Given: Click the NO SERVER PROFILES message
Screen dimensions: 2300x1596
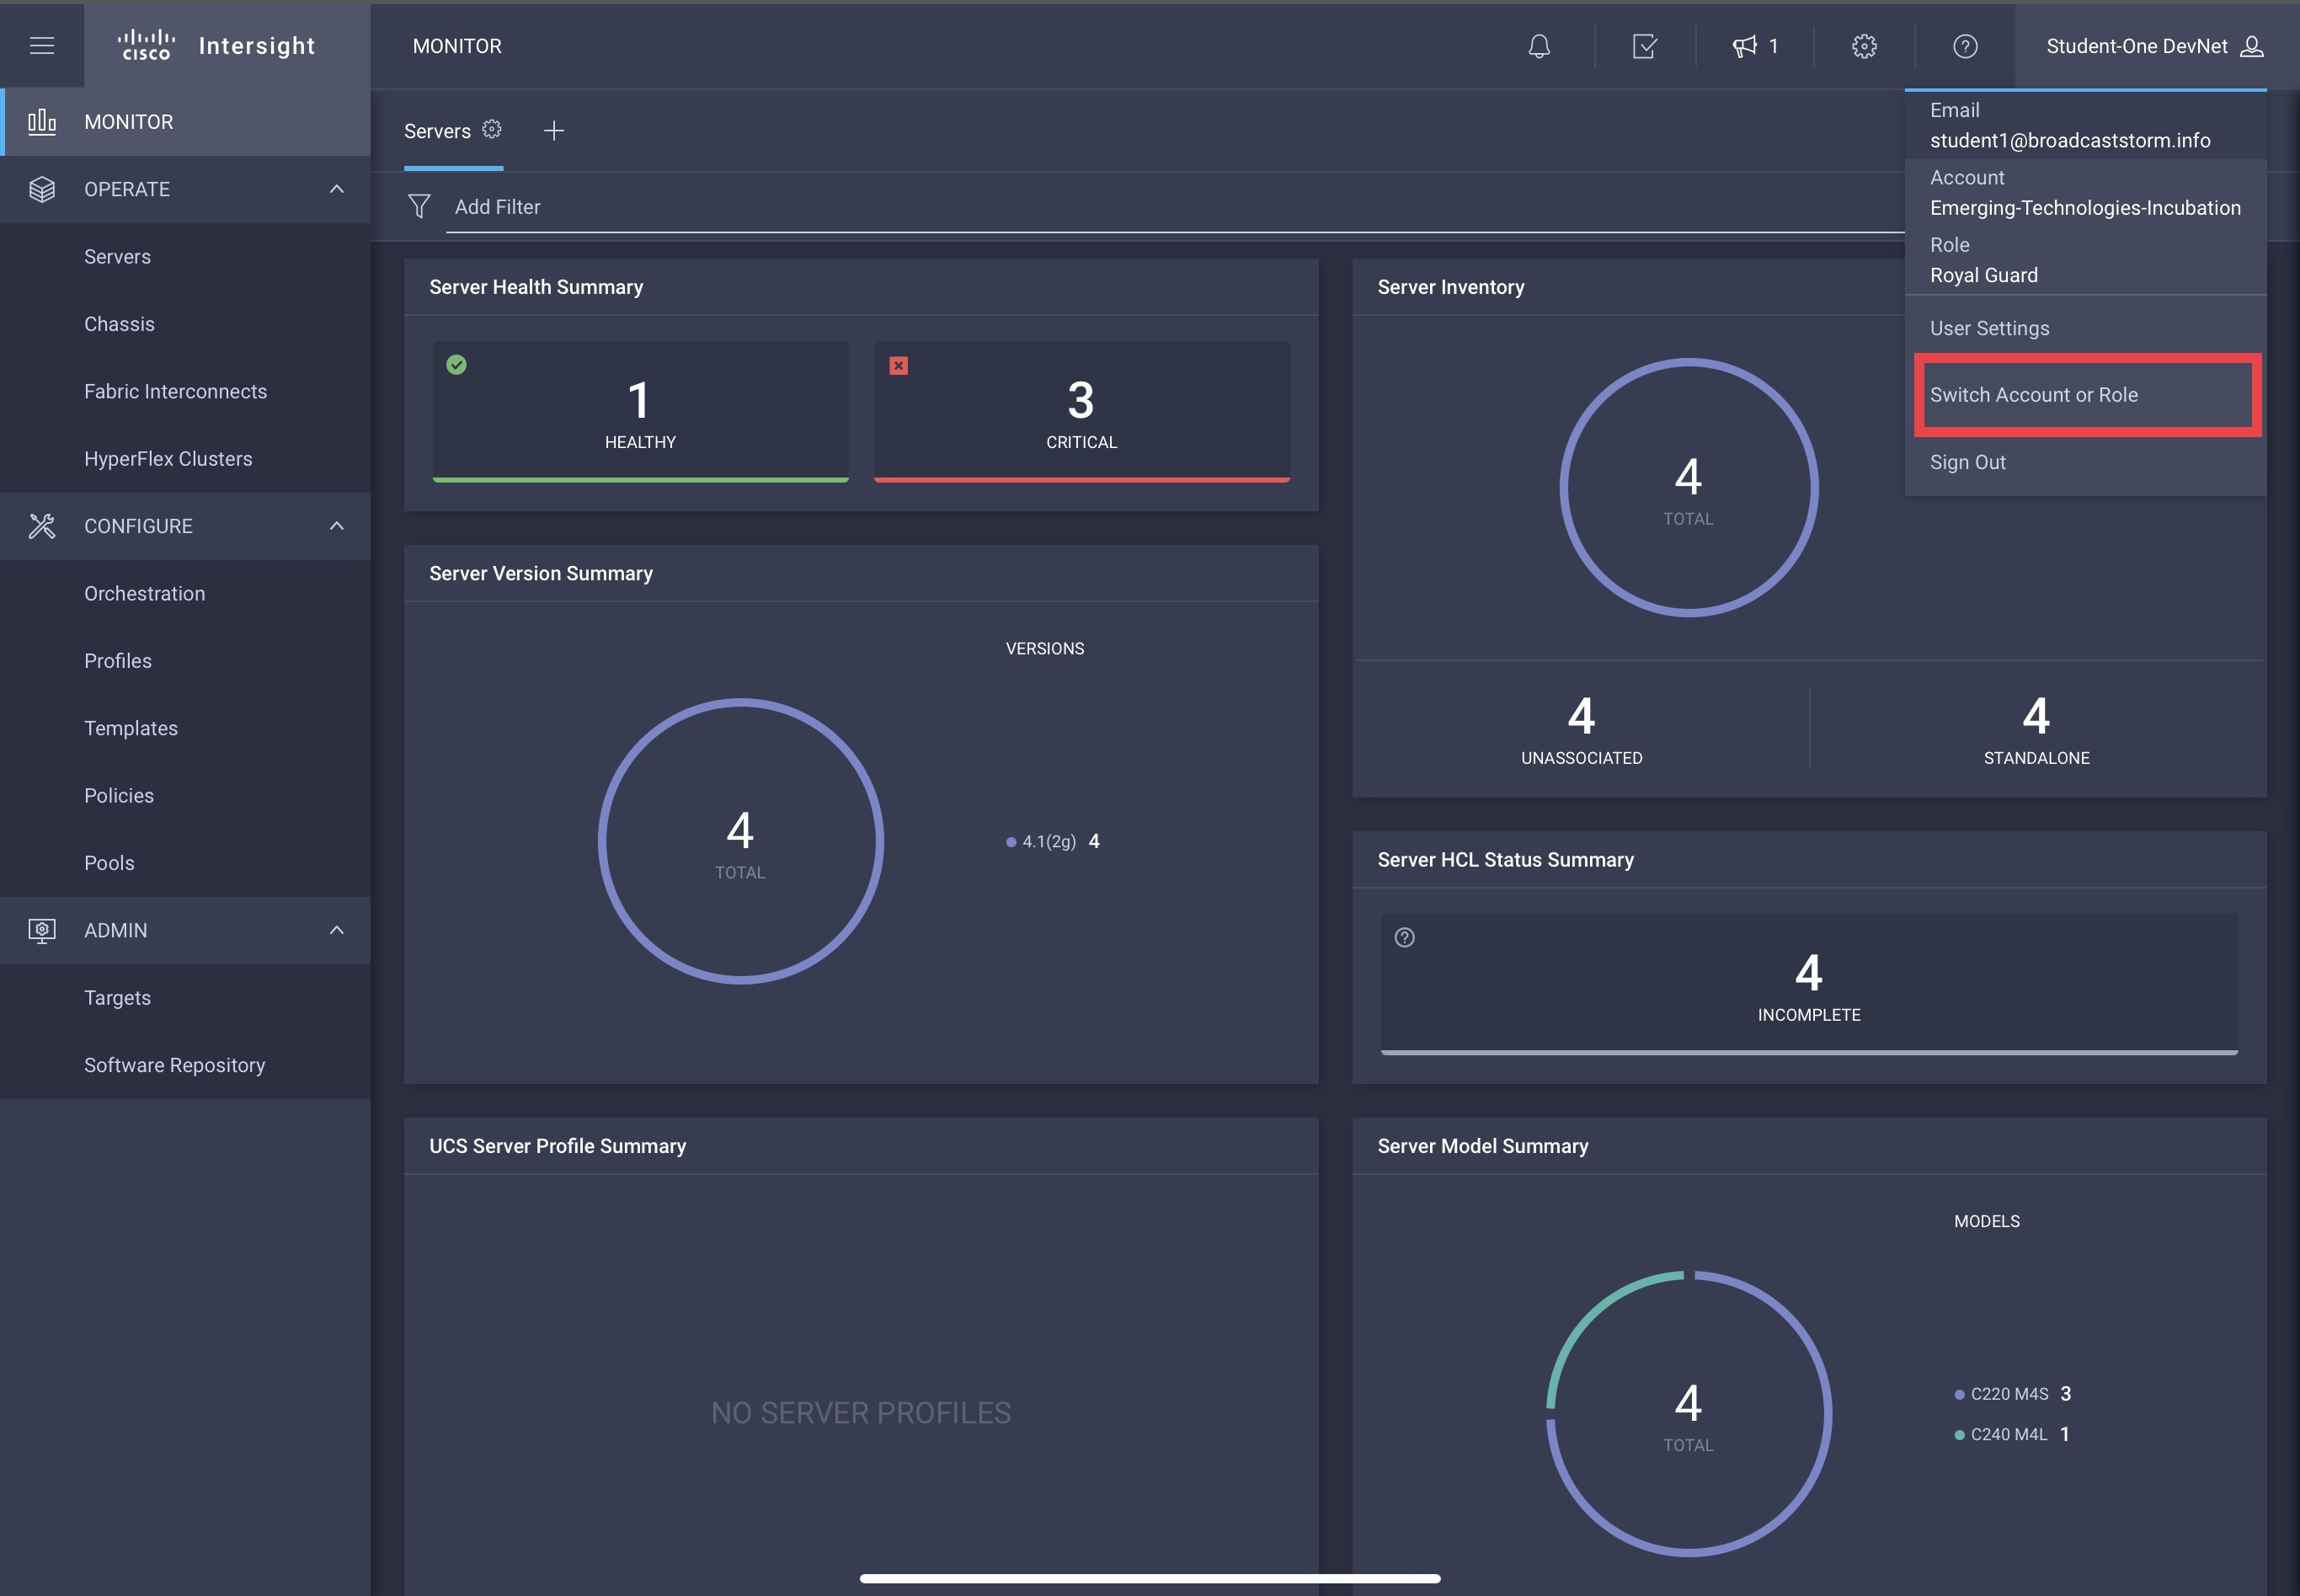Looking at the screenshot, I should click(860, 1412).
